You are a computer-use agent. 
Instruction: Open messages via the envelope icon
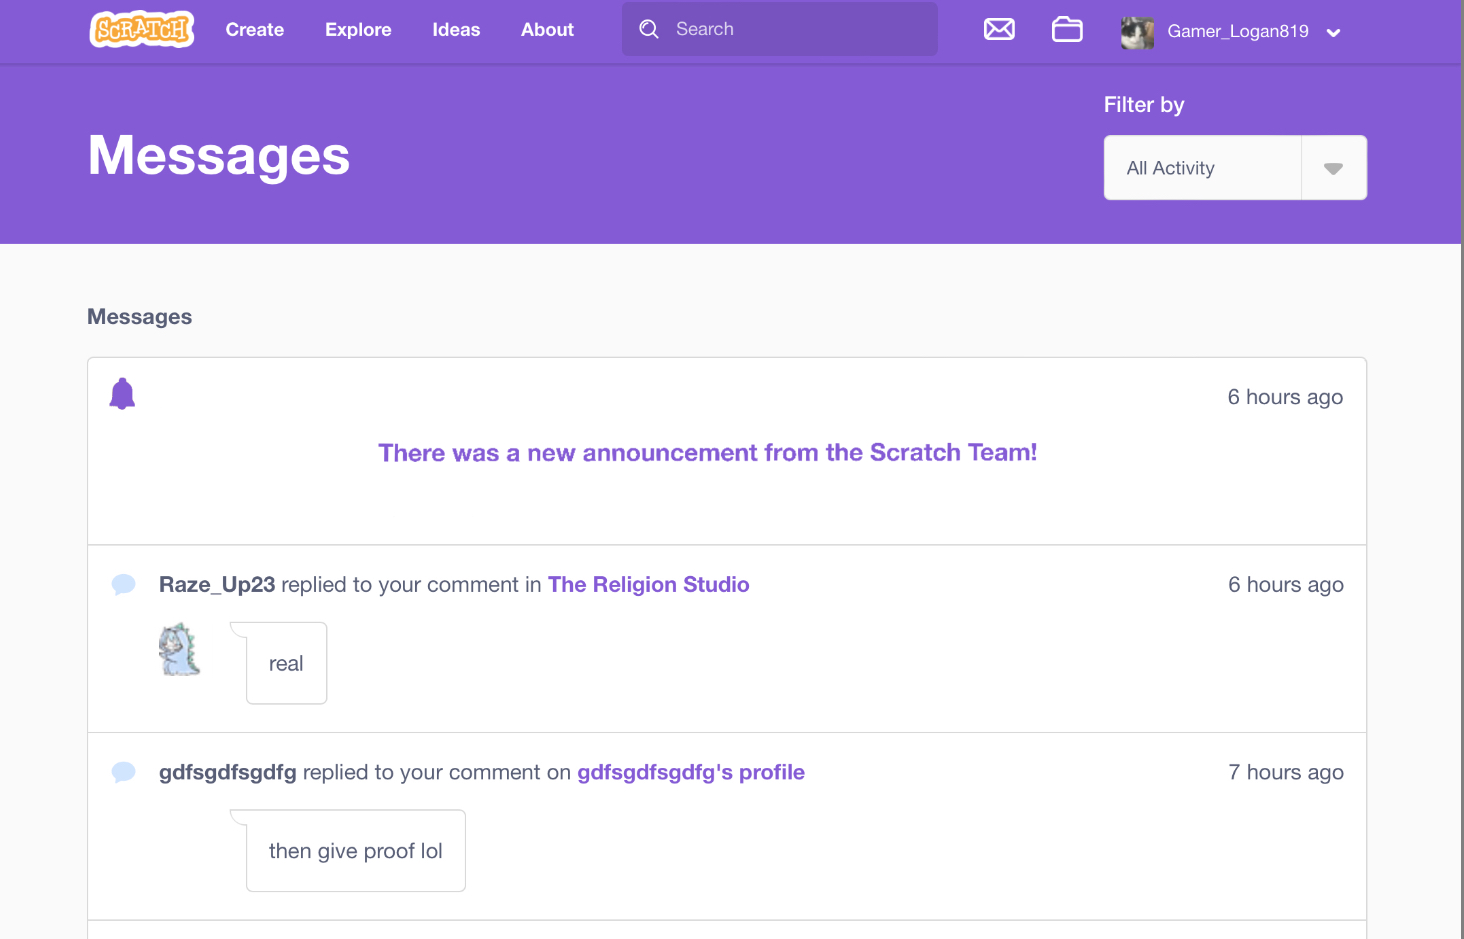(x=999, y=29)
